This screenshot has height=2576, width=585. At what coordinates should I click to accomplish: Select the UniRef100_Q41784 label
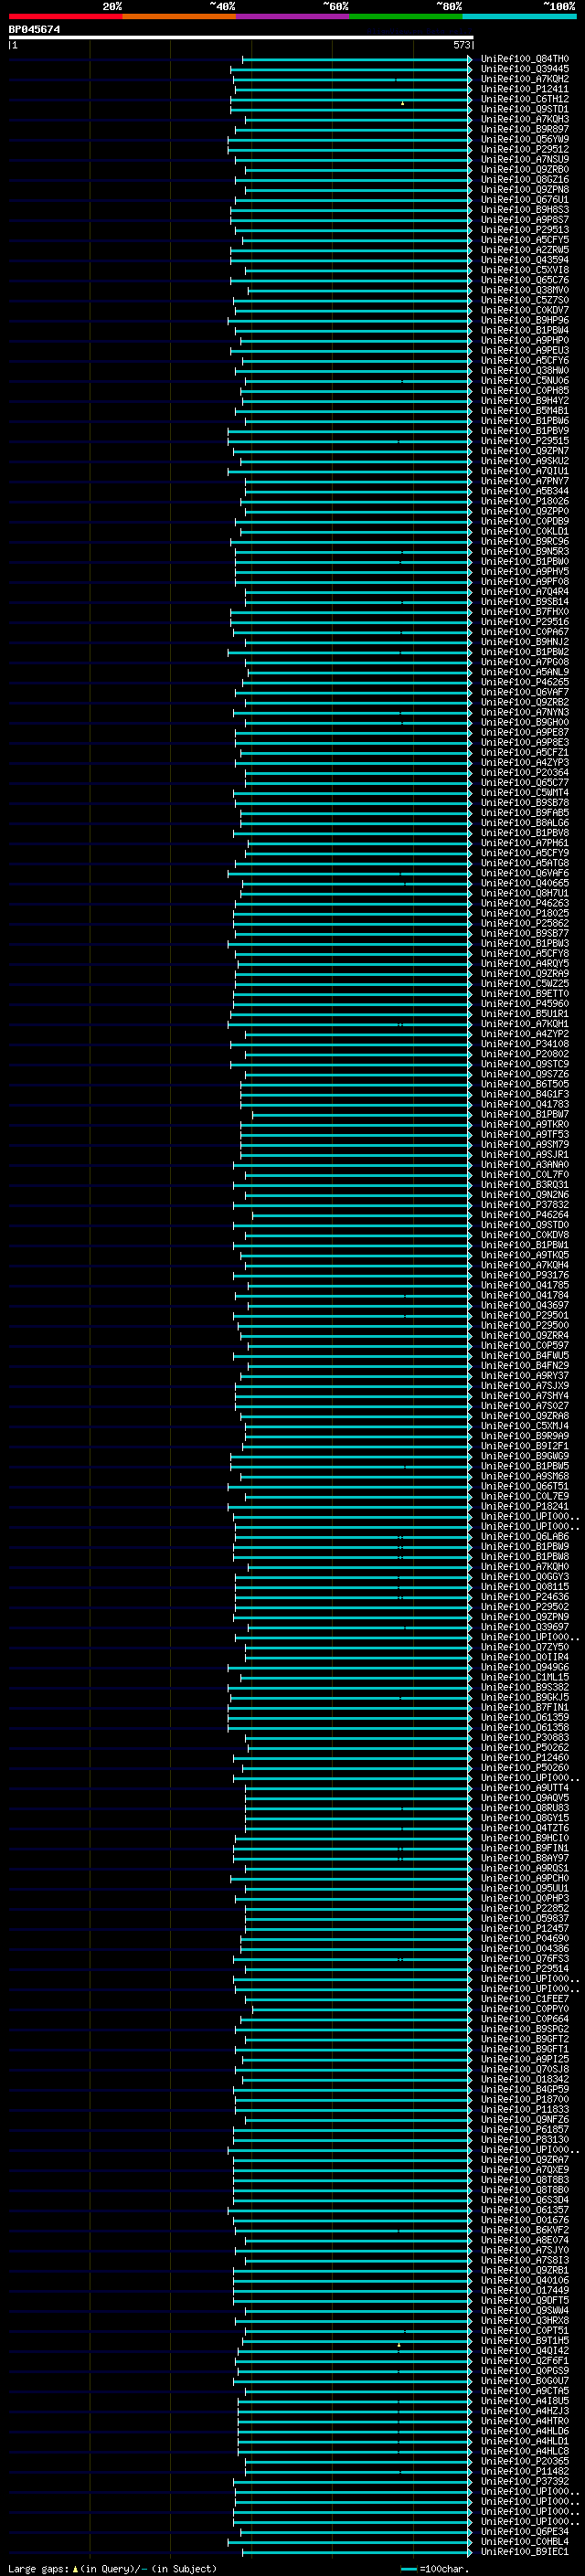click(x=525, y=1295)
